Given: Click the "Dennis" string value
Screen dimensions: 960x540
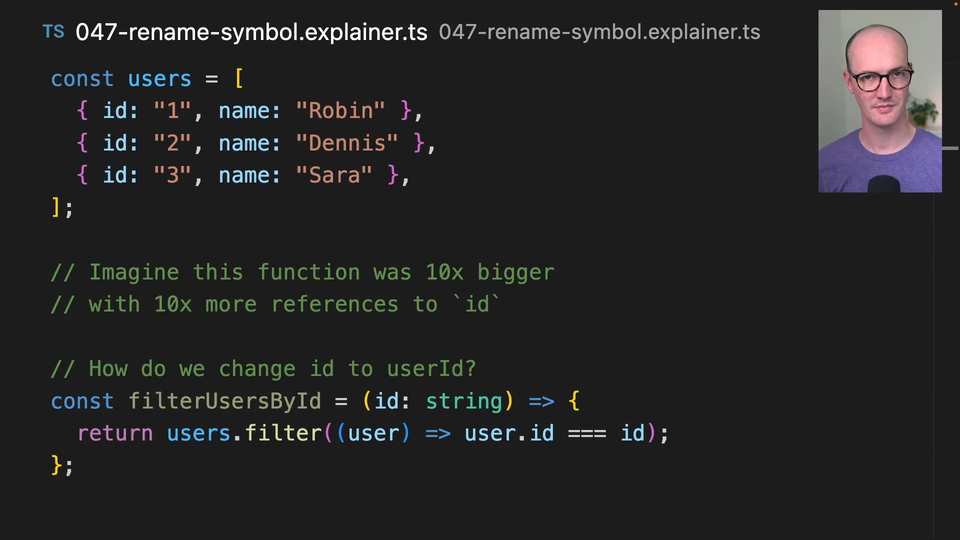Looking at the screenshot, I should (347, 143).
